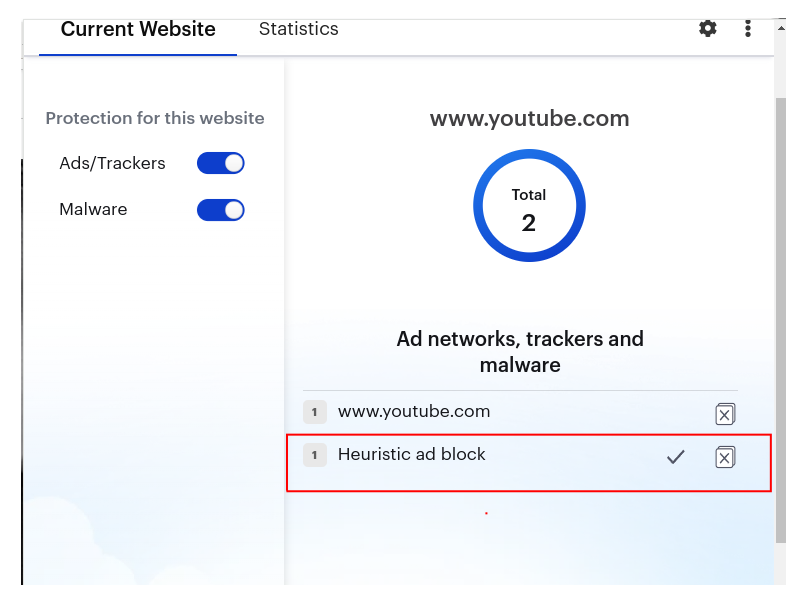
Task: Click the count badge beside www.youtube.com entry
Action: click(314, 412)
